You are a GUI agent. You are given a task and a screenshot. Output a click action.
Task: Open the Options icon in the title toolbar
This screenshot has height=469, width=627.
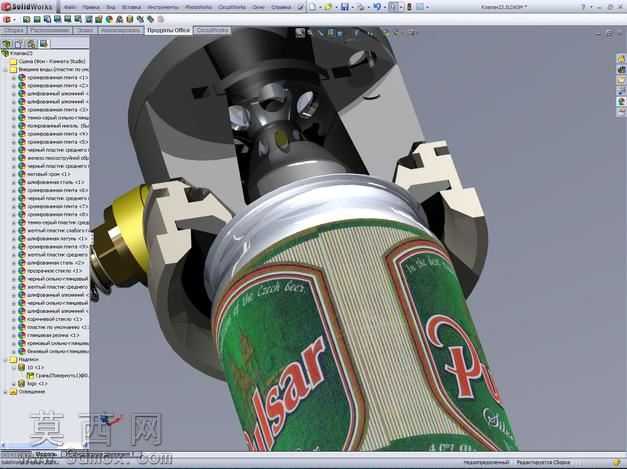[x=420, y=7]
